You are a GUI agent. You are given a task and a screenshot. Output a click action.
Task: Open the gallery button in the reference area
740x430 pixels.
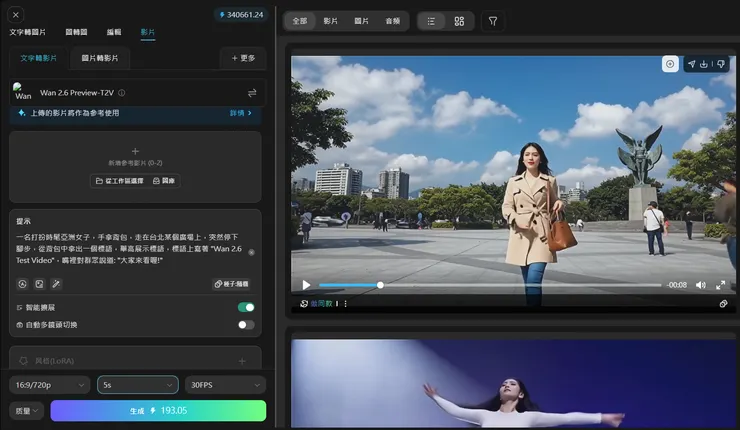point(164,181)
